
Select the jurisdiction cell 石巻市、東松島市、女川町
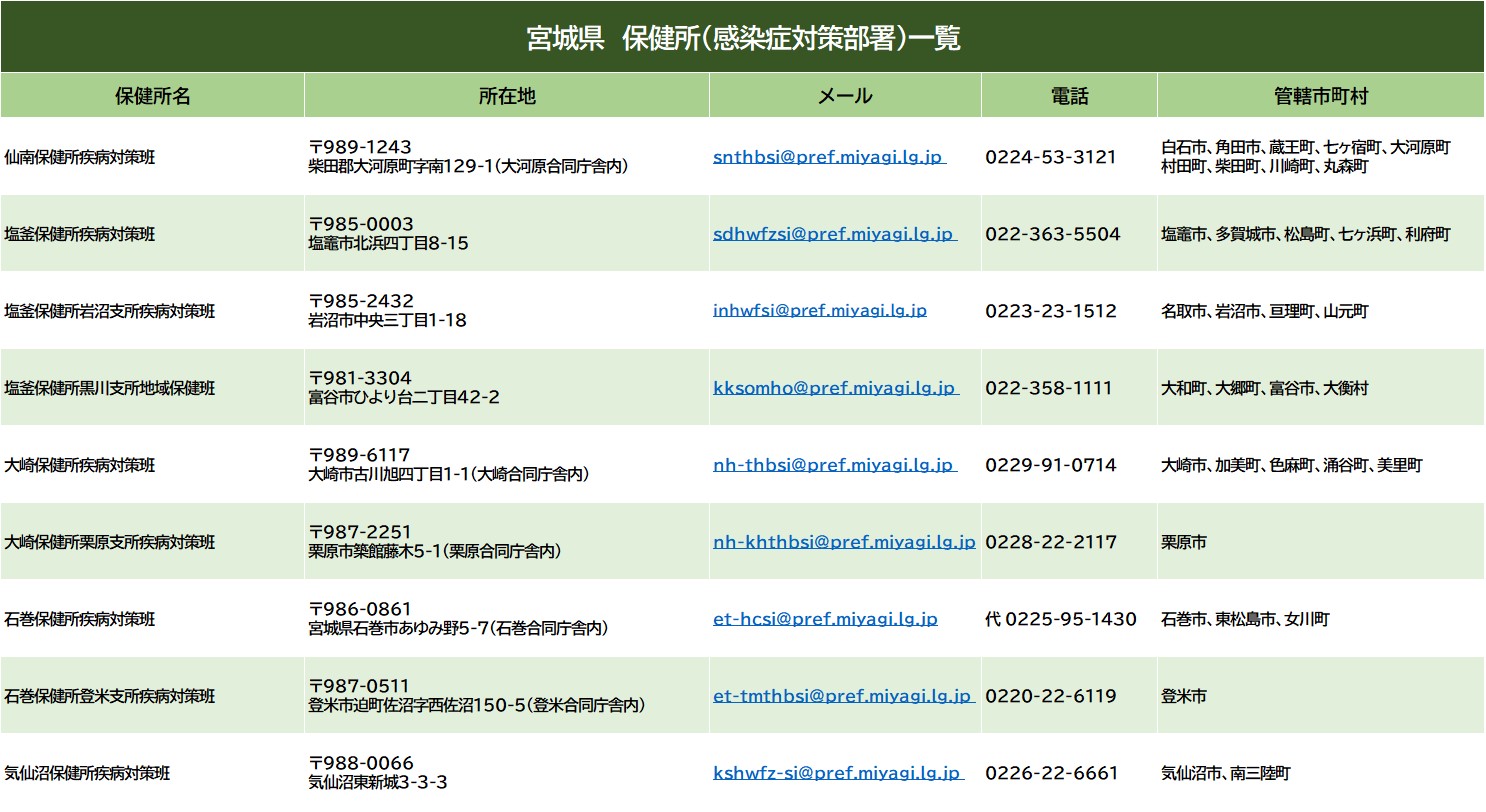pyautogui.click(x=1321, y=619)
